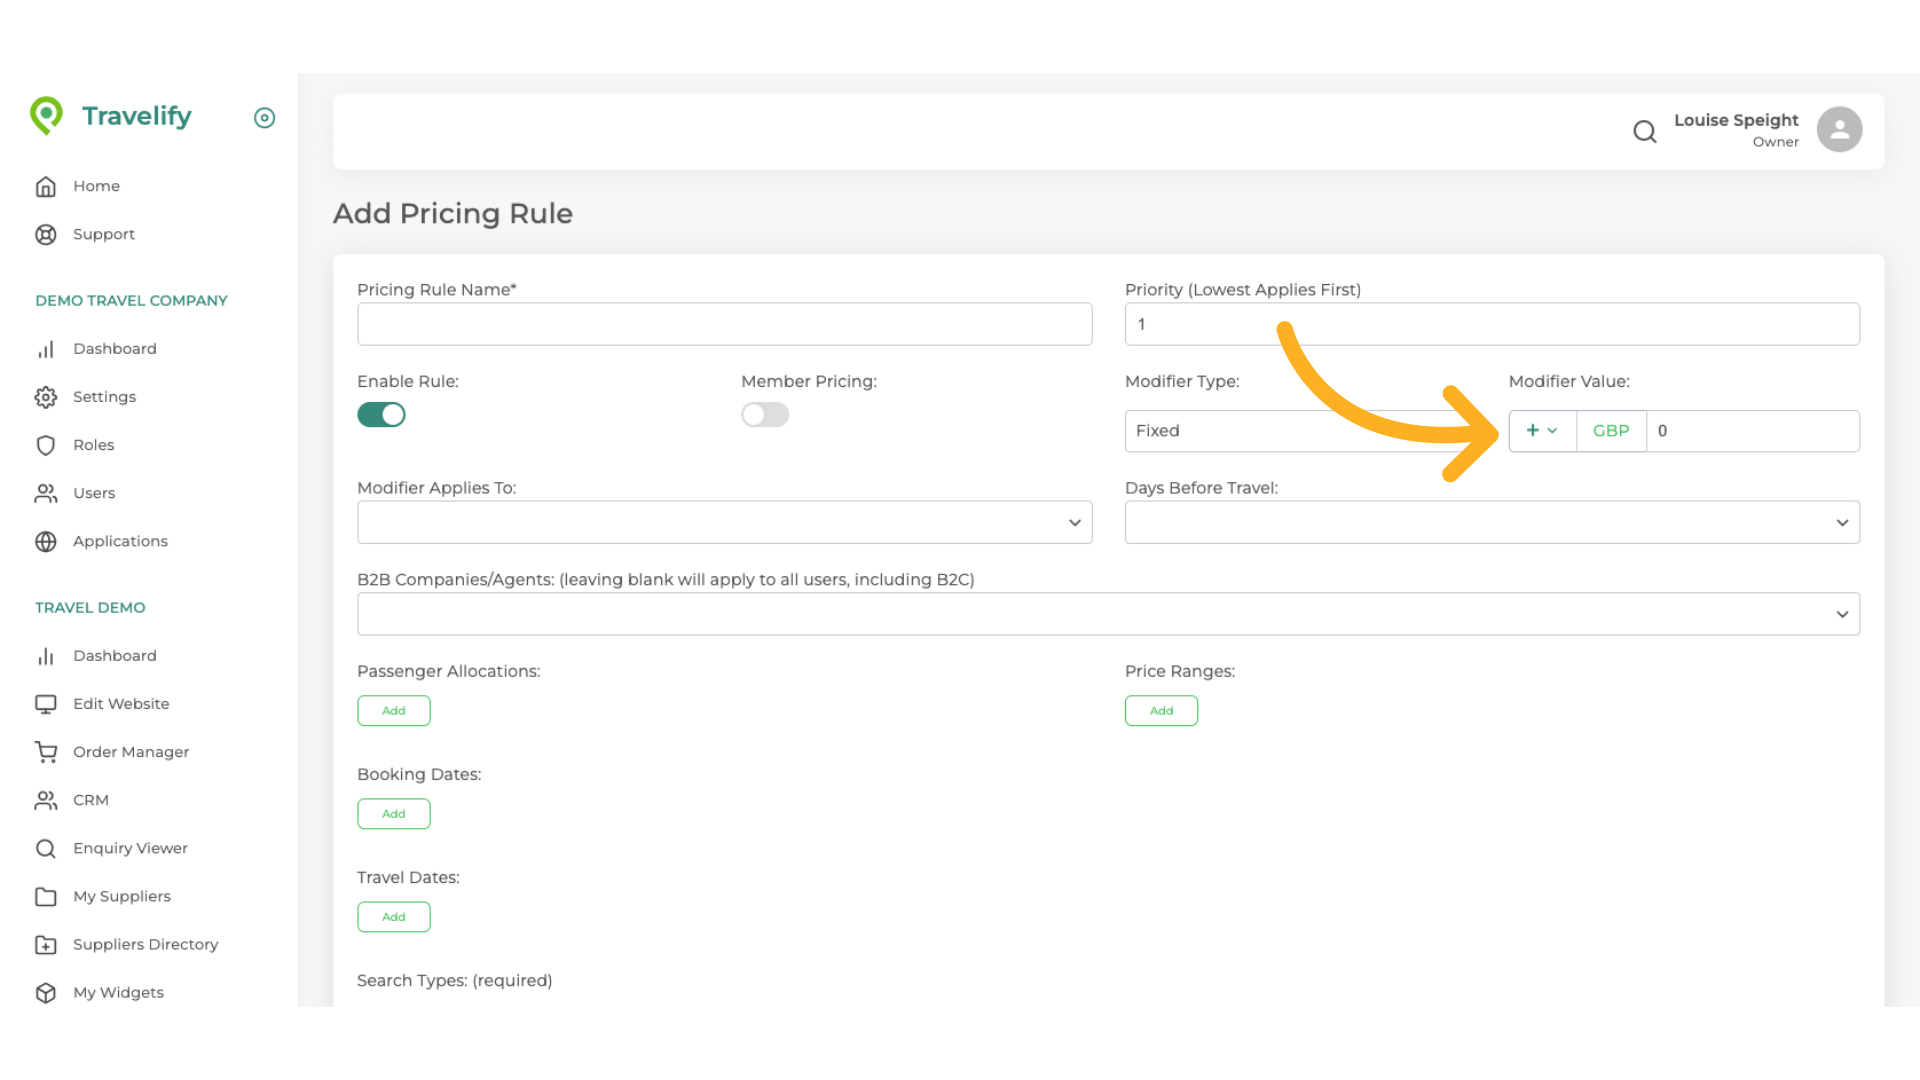Add a Passenger Allocation

click(x=394, y=711)
